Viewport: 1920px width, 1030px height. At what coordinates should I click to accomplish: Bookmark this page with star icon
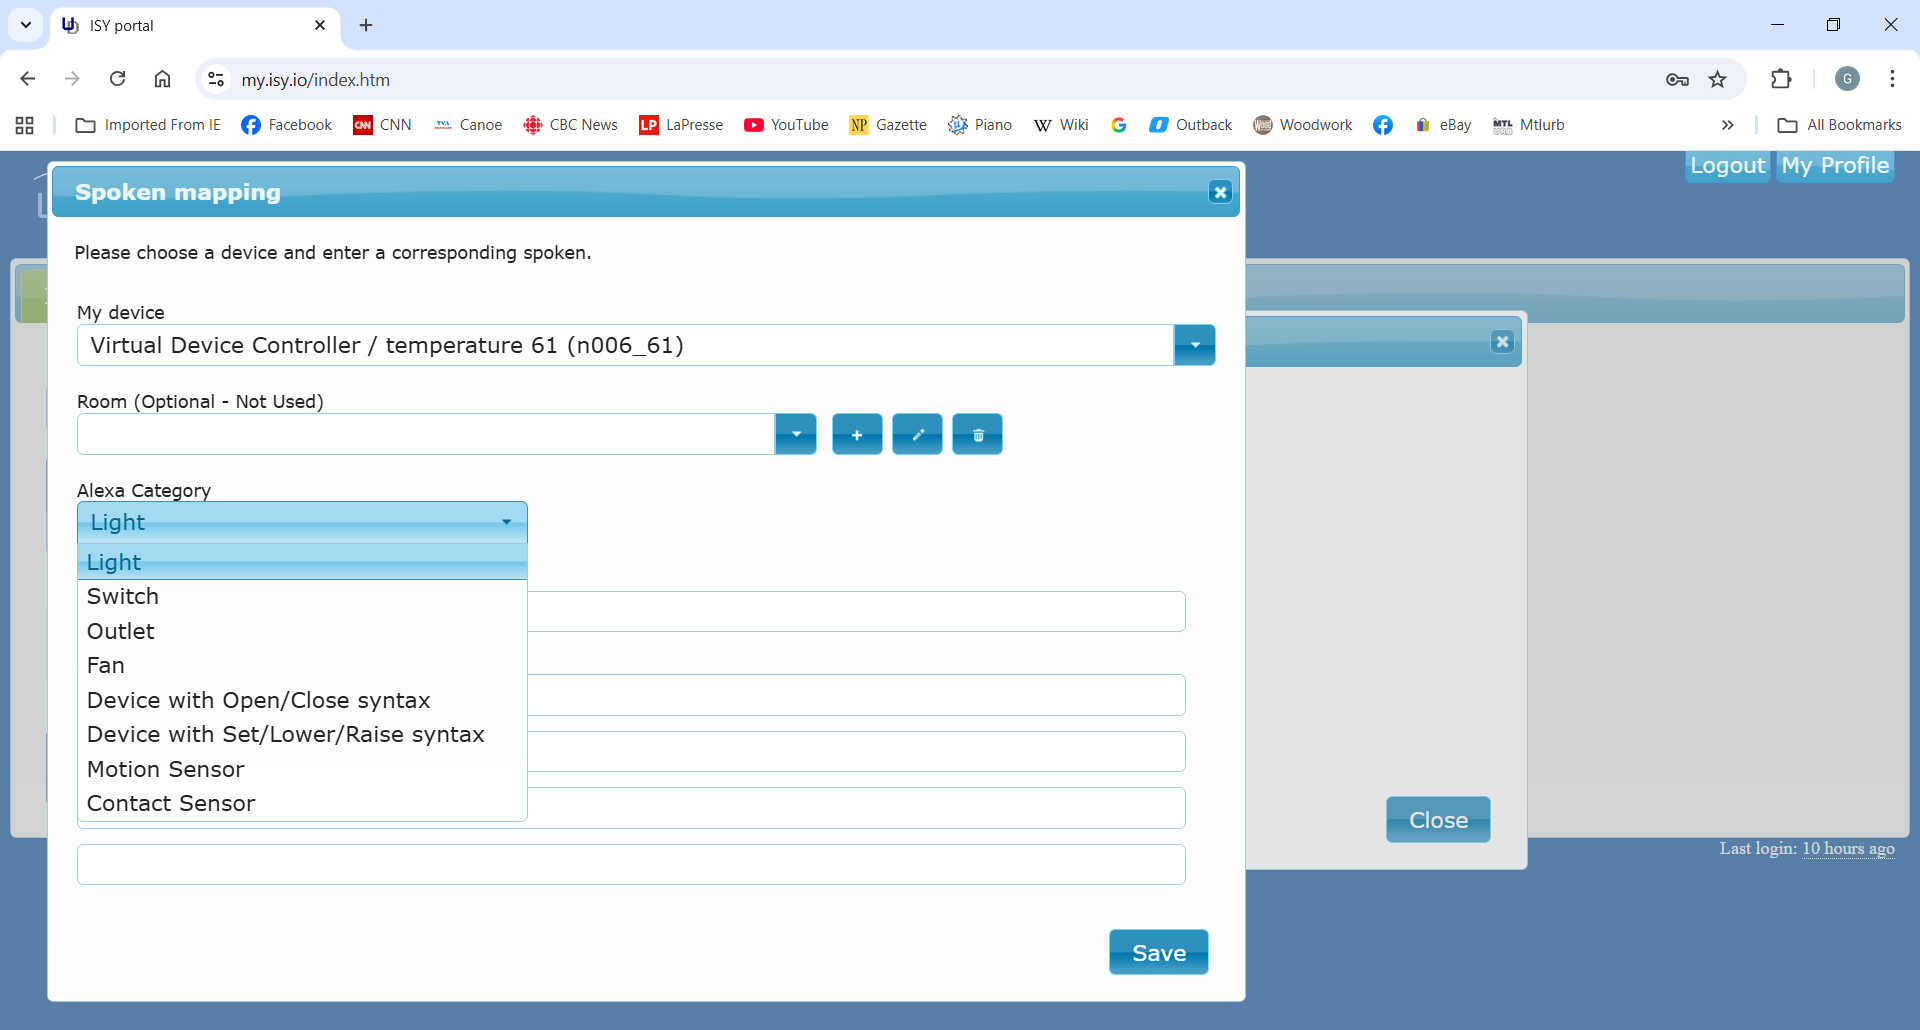(1717, 80)
